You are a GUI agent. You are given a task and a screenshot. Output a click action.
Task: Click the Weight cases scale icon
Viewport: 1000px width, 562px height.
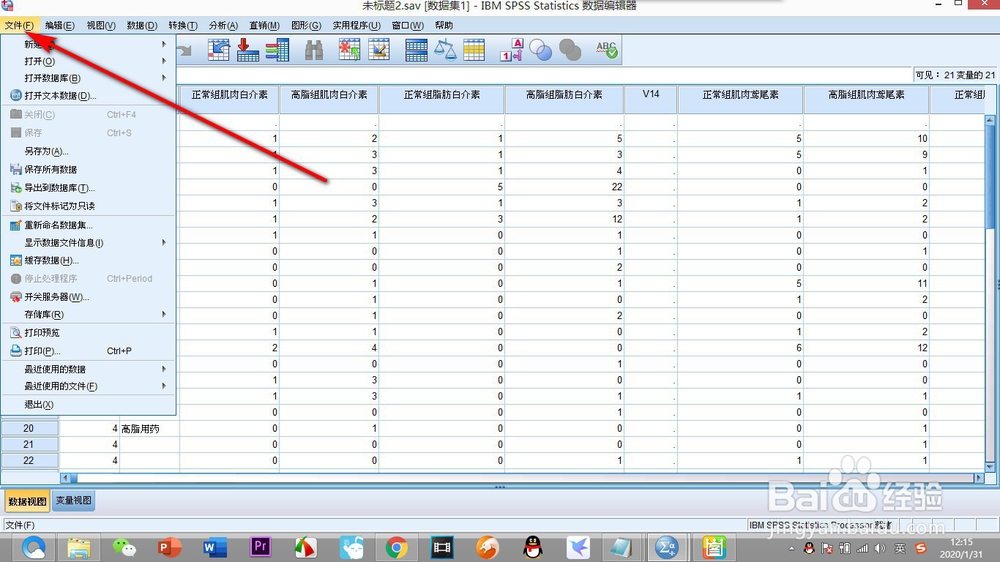click(445, 50)
